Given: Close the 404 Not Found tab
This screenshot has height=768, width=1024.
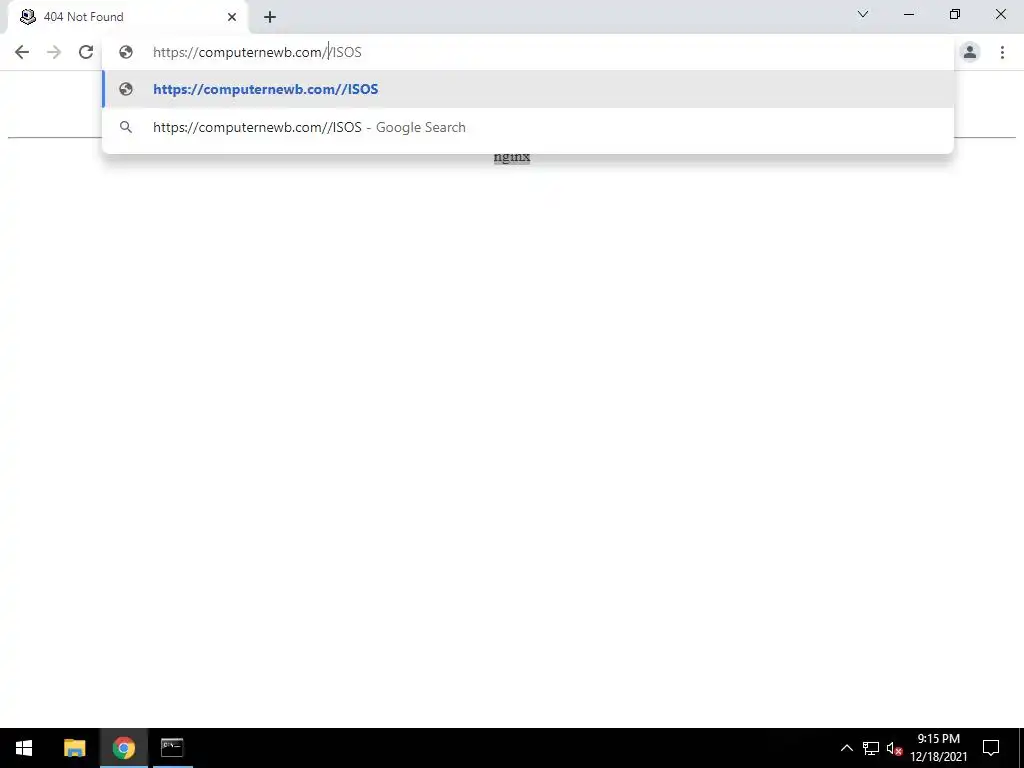Looking at the screenshot, I should [x=232, y=18].
